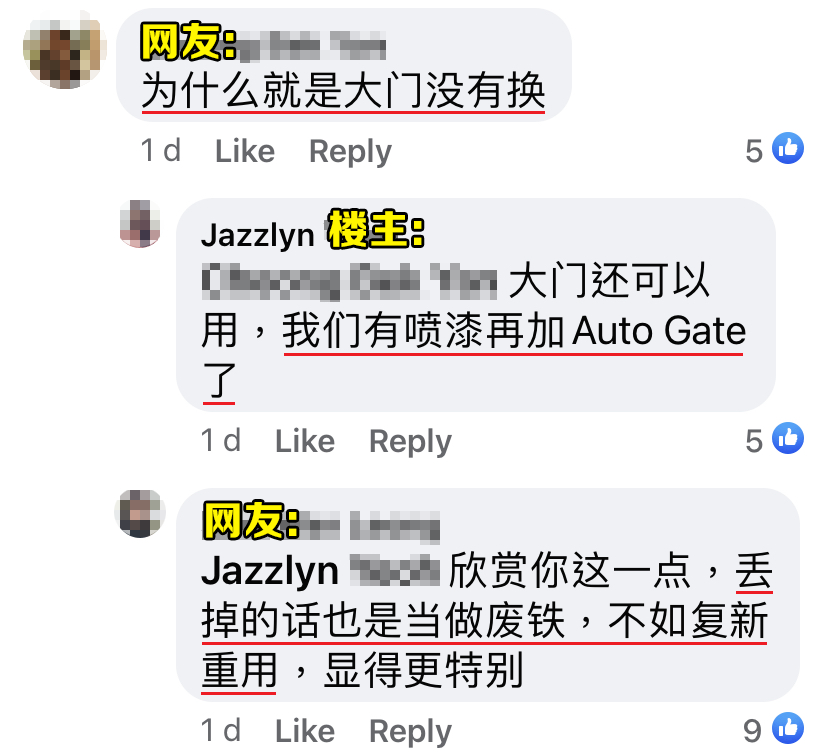This screenshot has width=828, height=753.
Task: Click the bold Jazzlyn mention in the last comment
Action: click(x=270, y=571)
